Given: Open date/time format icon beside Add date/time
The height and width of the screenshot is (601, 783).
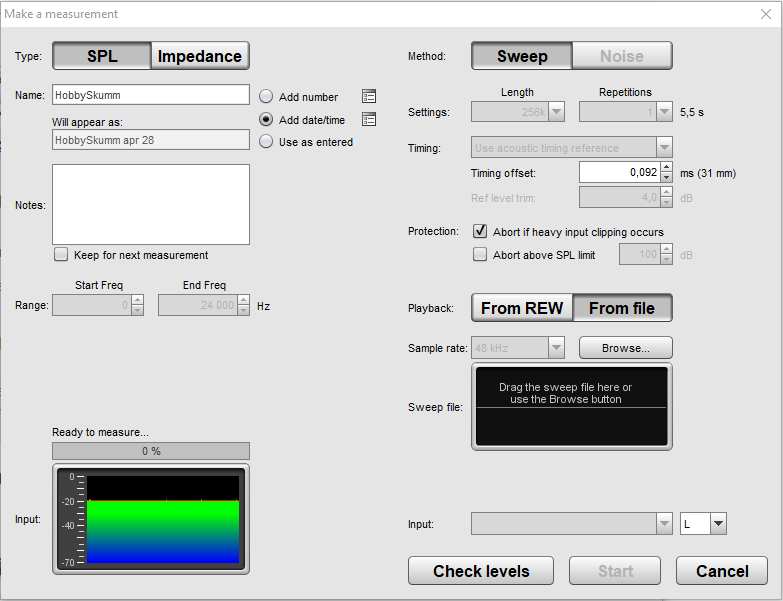Looking at the screenshot, I should (x=369, y=119).
